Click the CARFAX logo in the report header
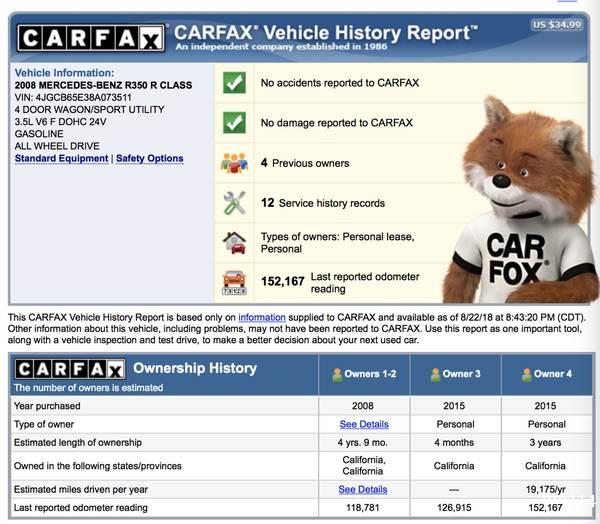 (91, 38)
